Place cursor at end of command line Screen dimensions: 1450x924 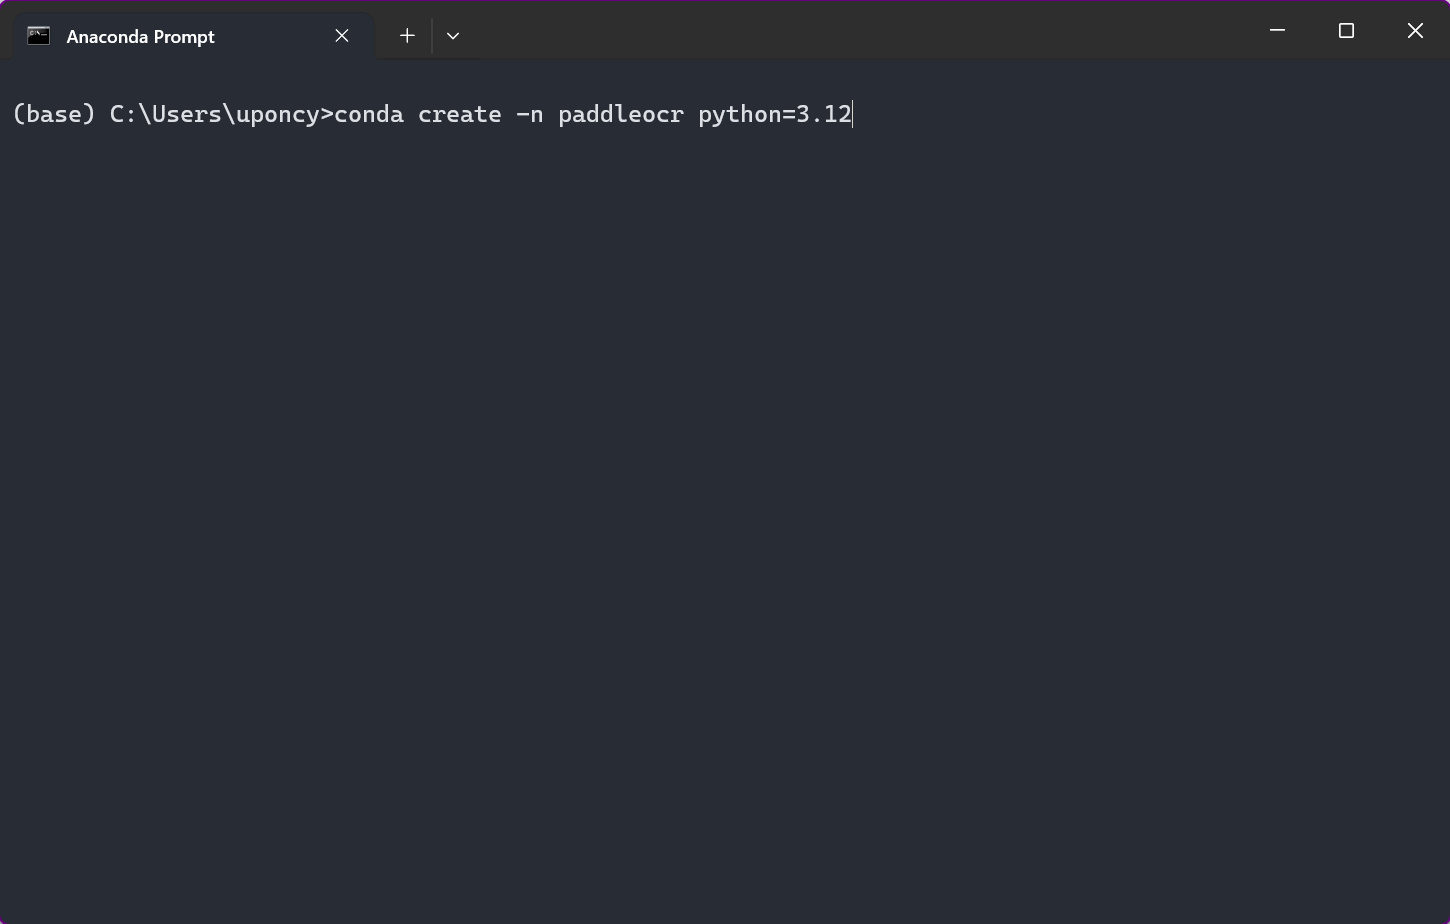tap(853, 115)
